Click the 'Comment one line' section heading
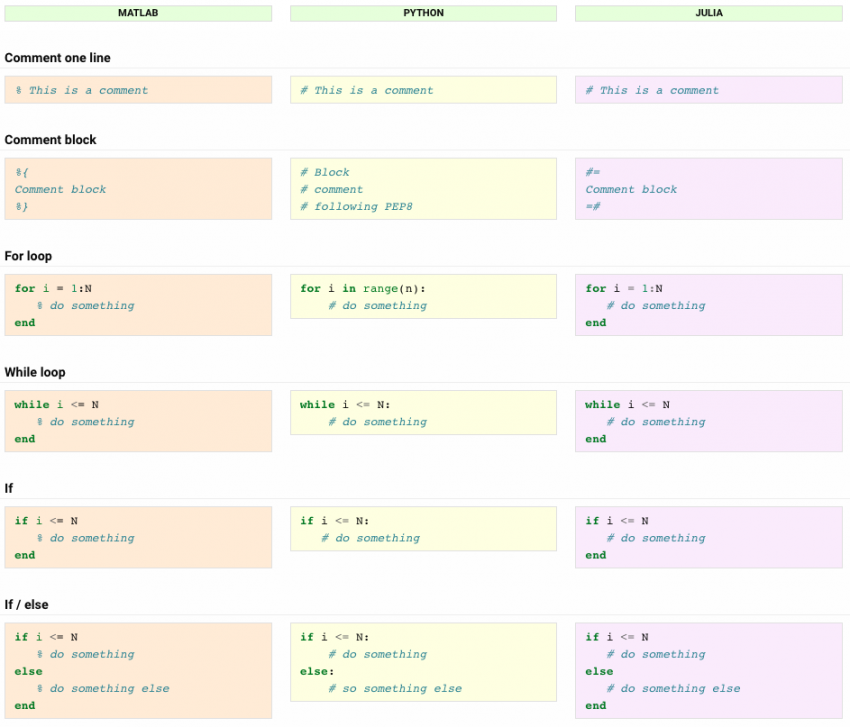850x727 pixels. [x=58, y=58]
